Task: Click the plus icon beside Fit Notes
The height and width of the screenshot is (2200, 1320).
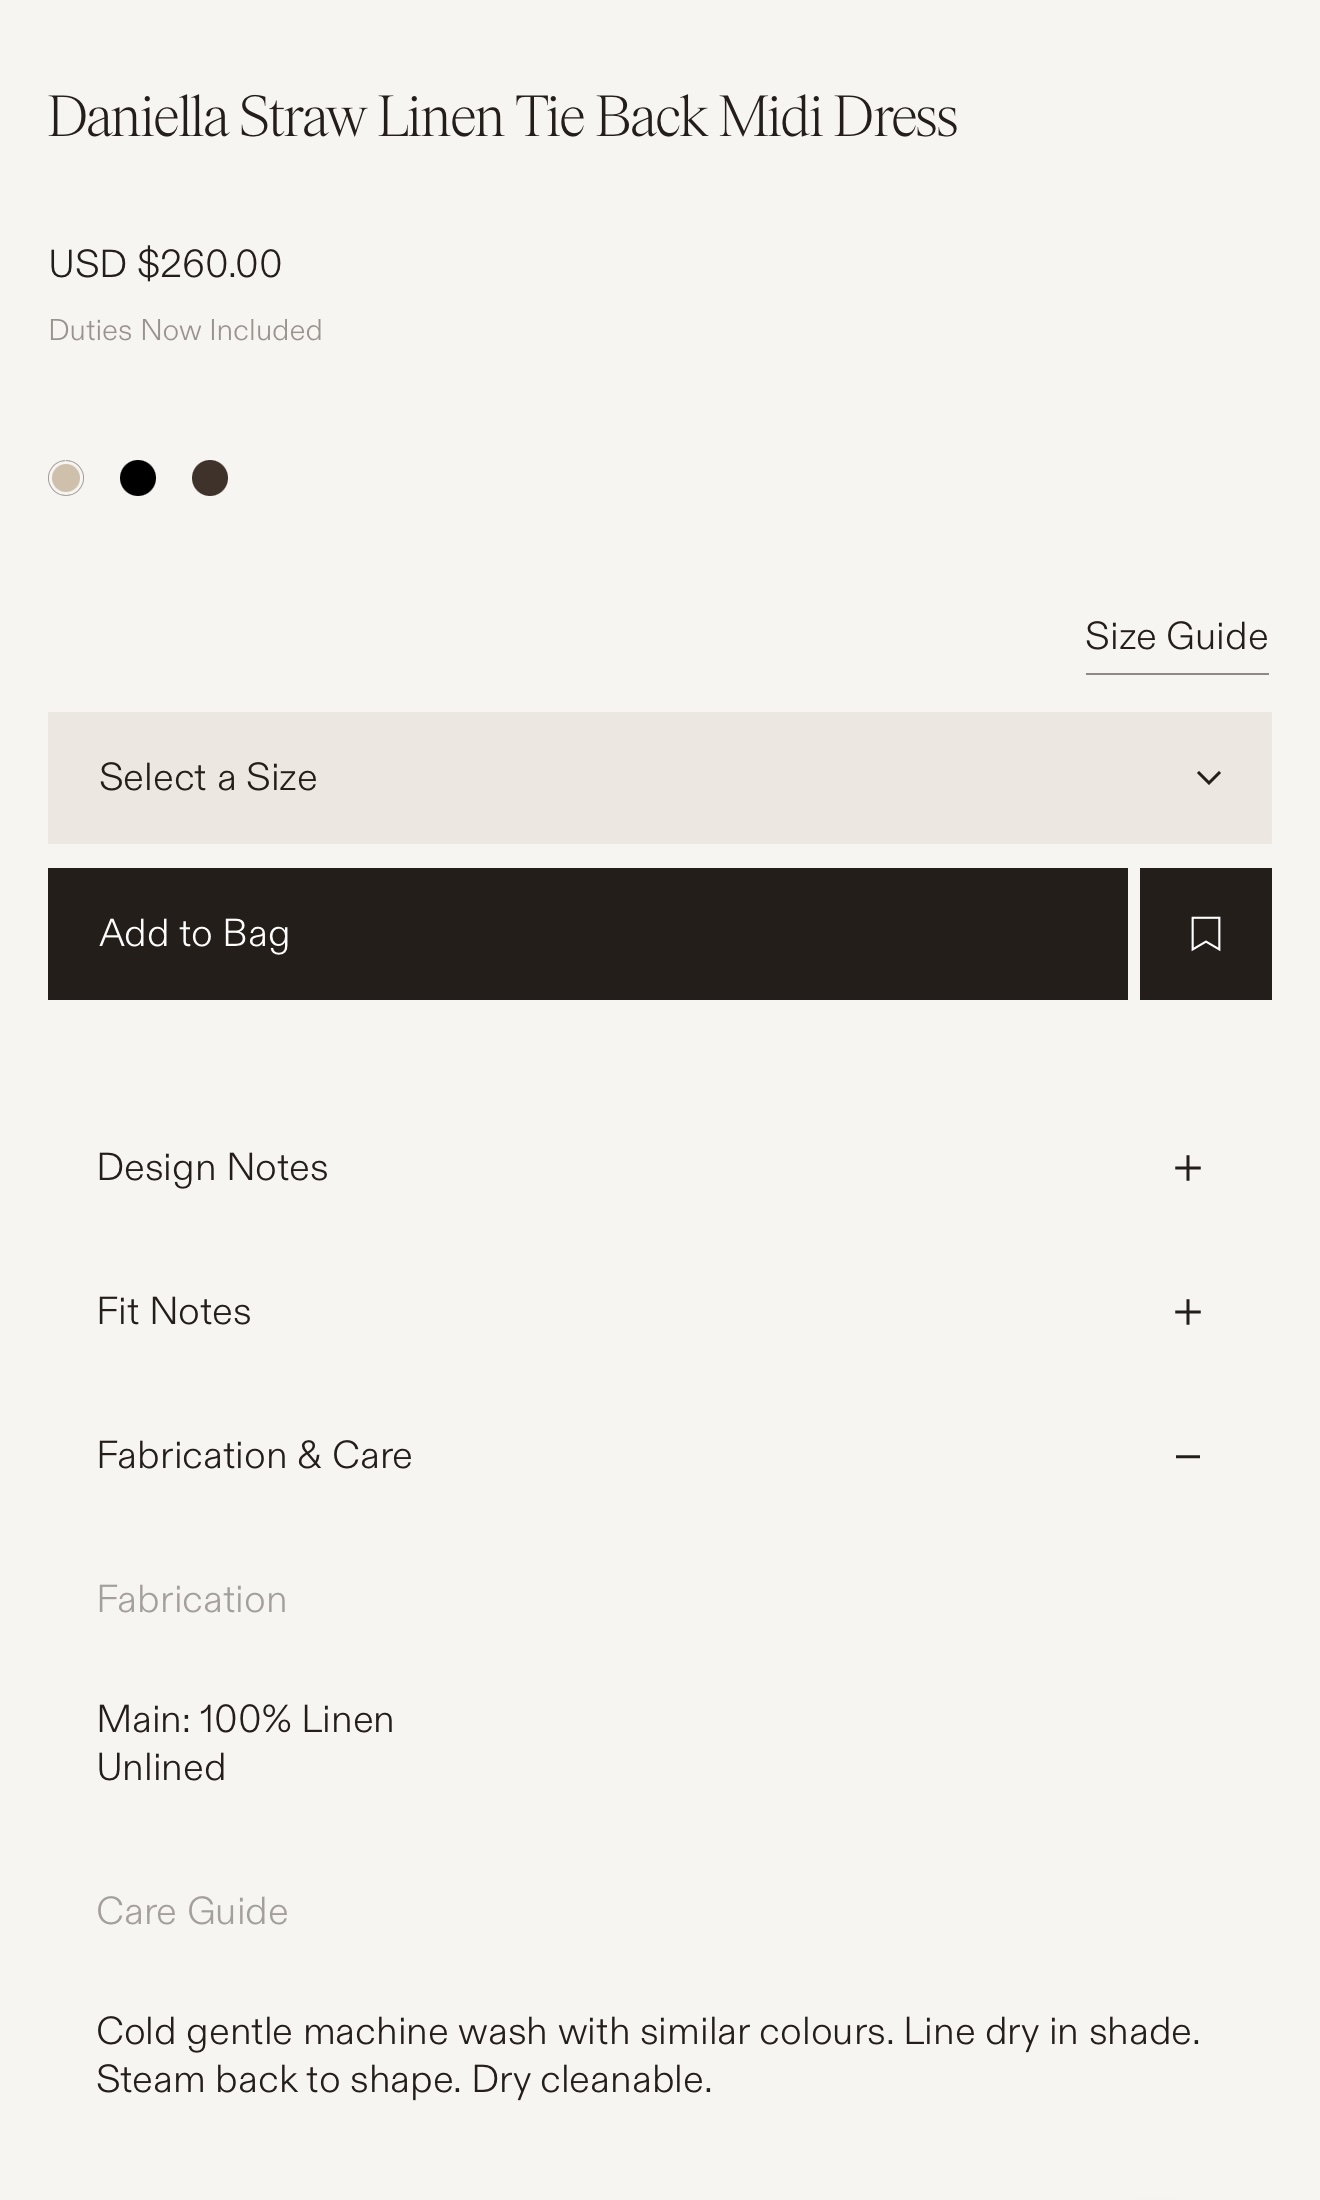Action: pyautogui.click(x=1187, y=1312)
